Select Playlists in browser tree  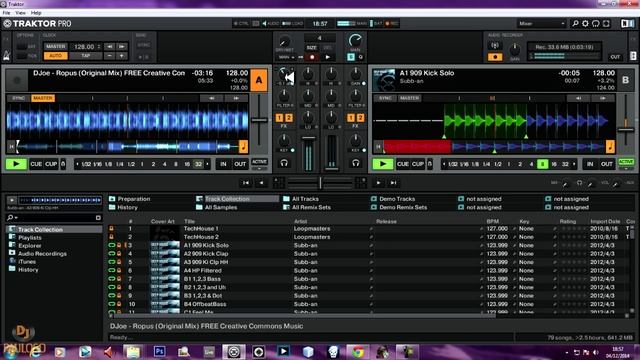coord(30,238)
